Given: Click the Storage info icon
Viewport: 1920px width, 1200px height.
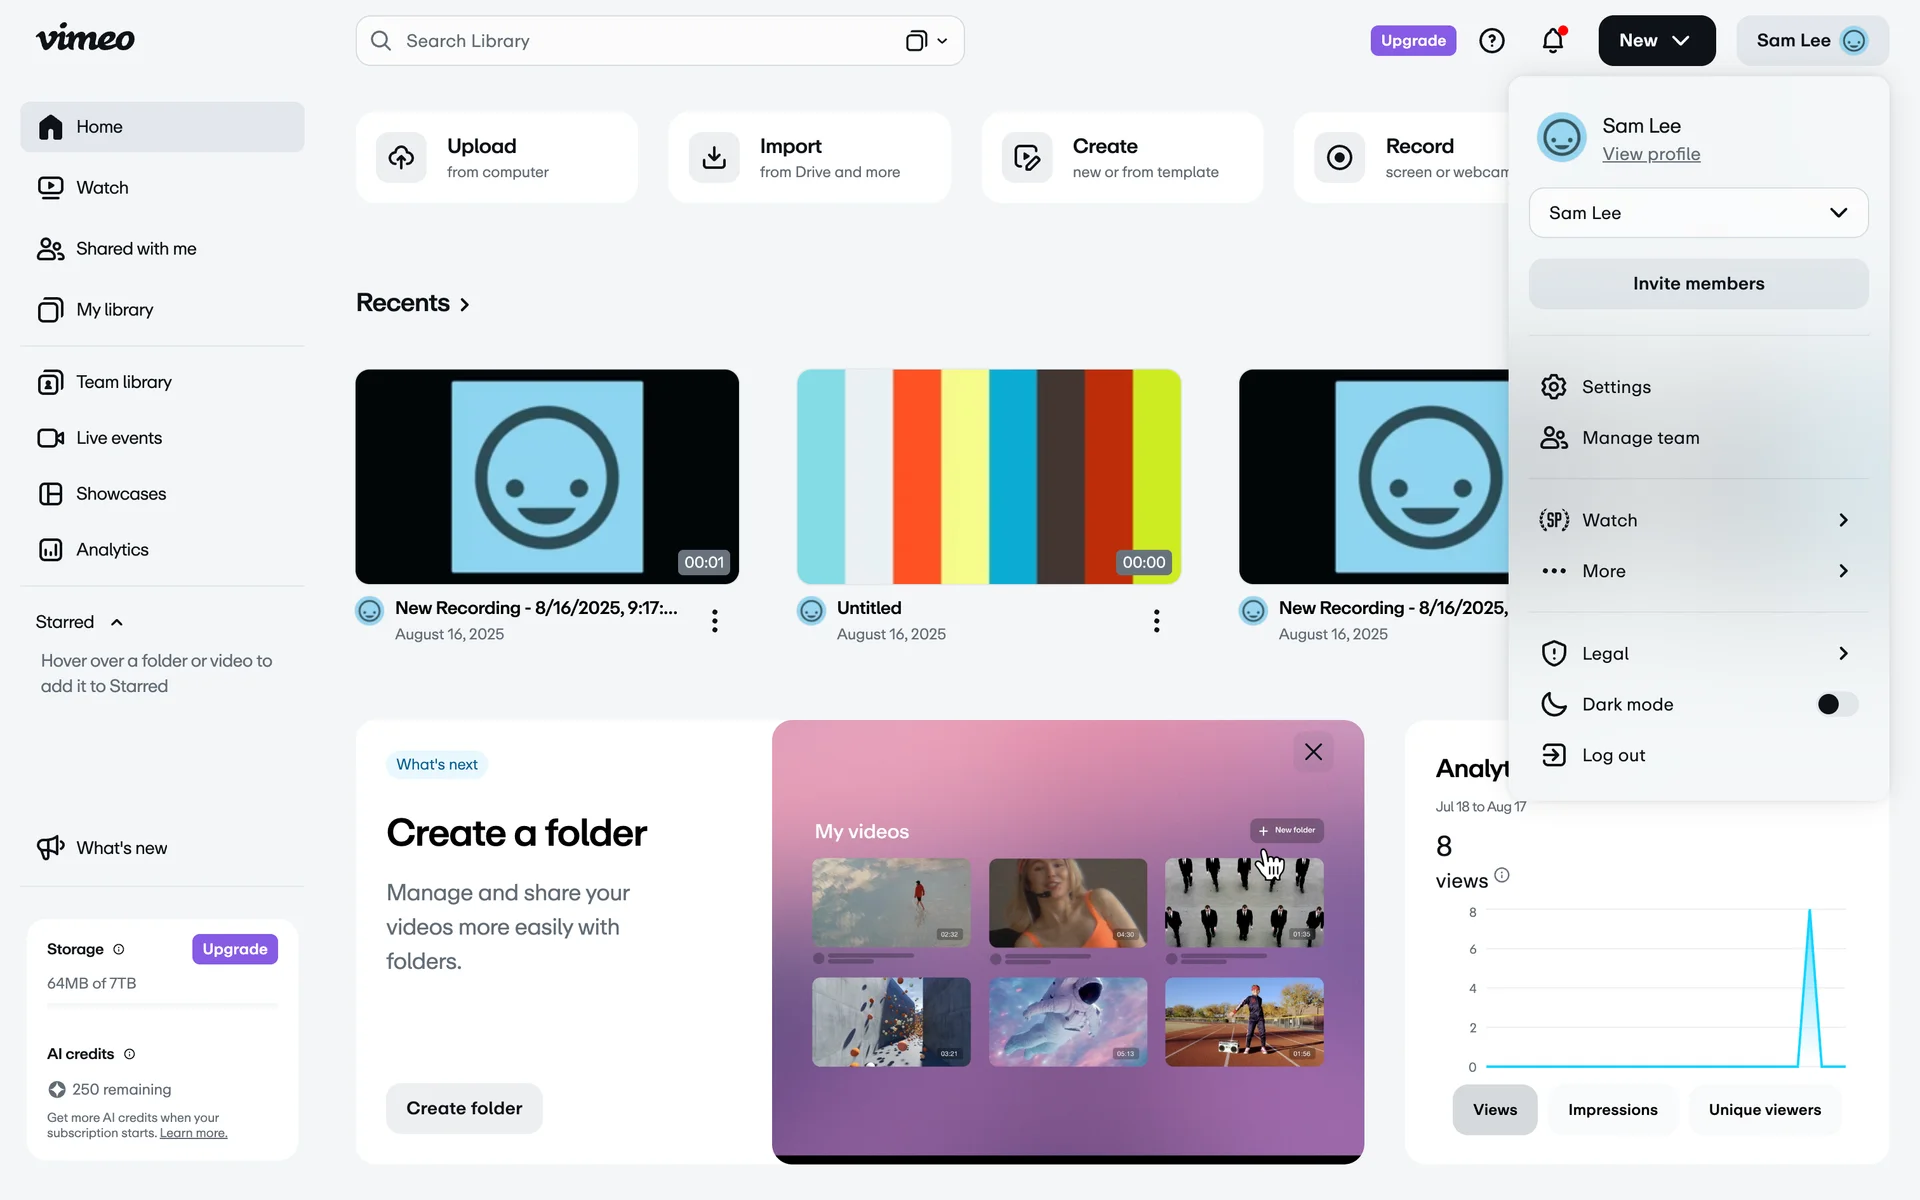Looking at the screenshot, I should click(119, 949).
